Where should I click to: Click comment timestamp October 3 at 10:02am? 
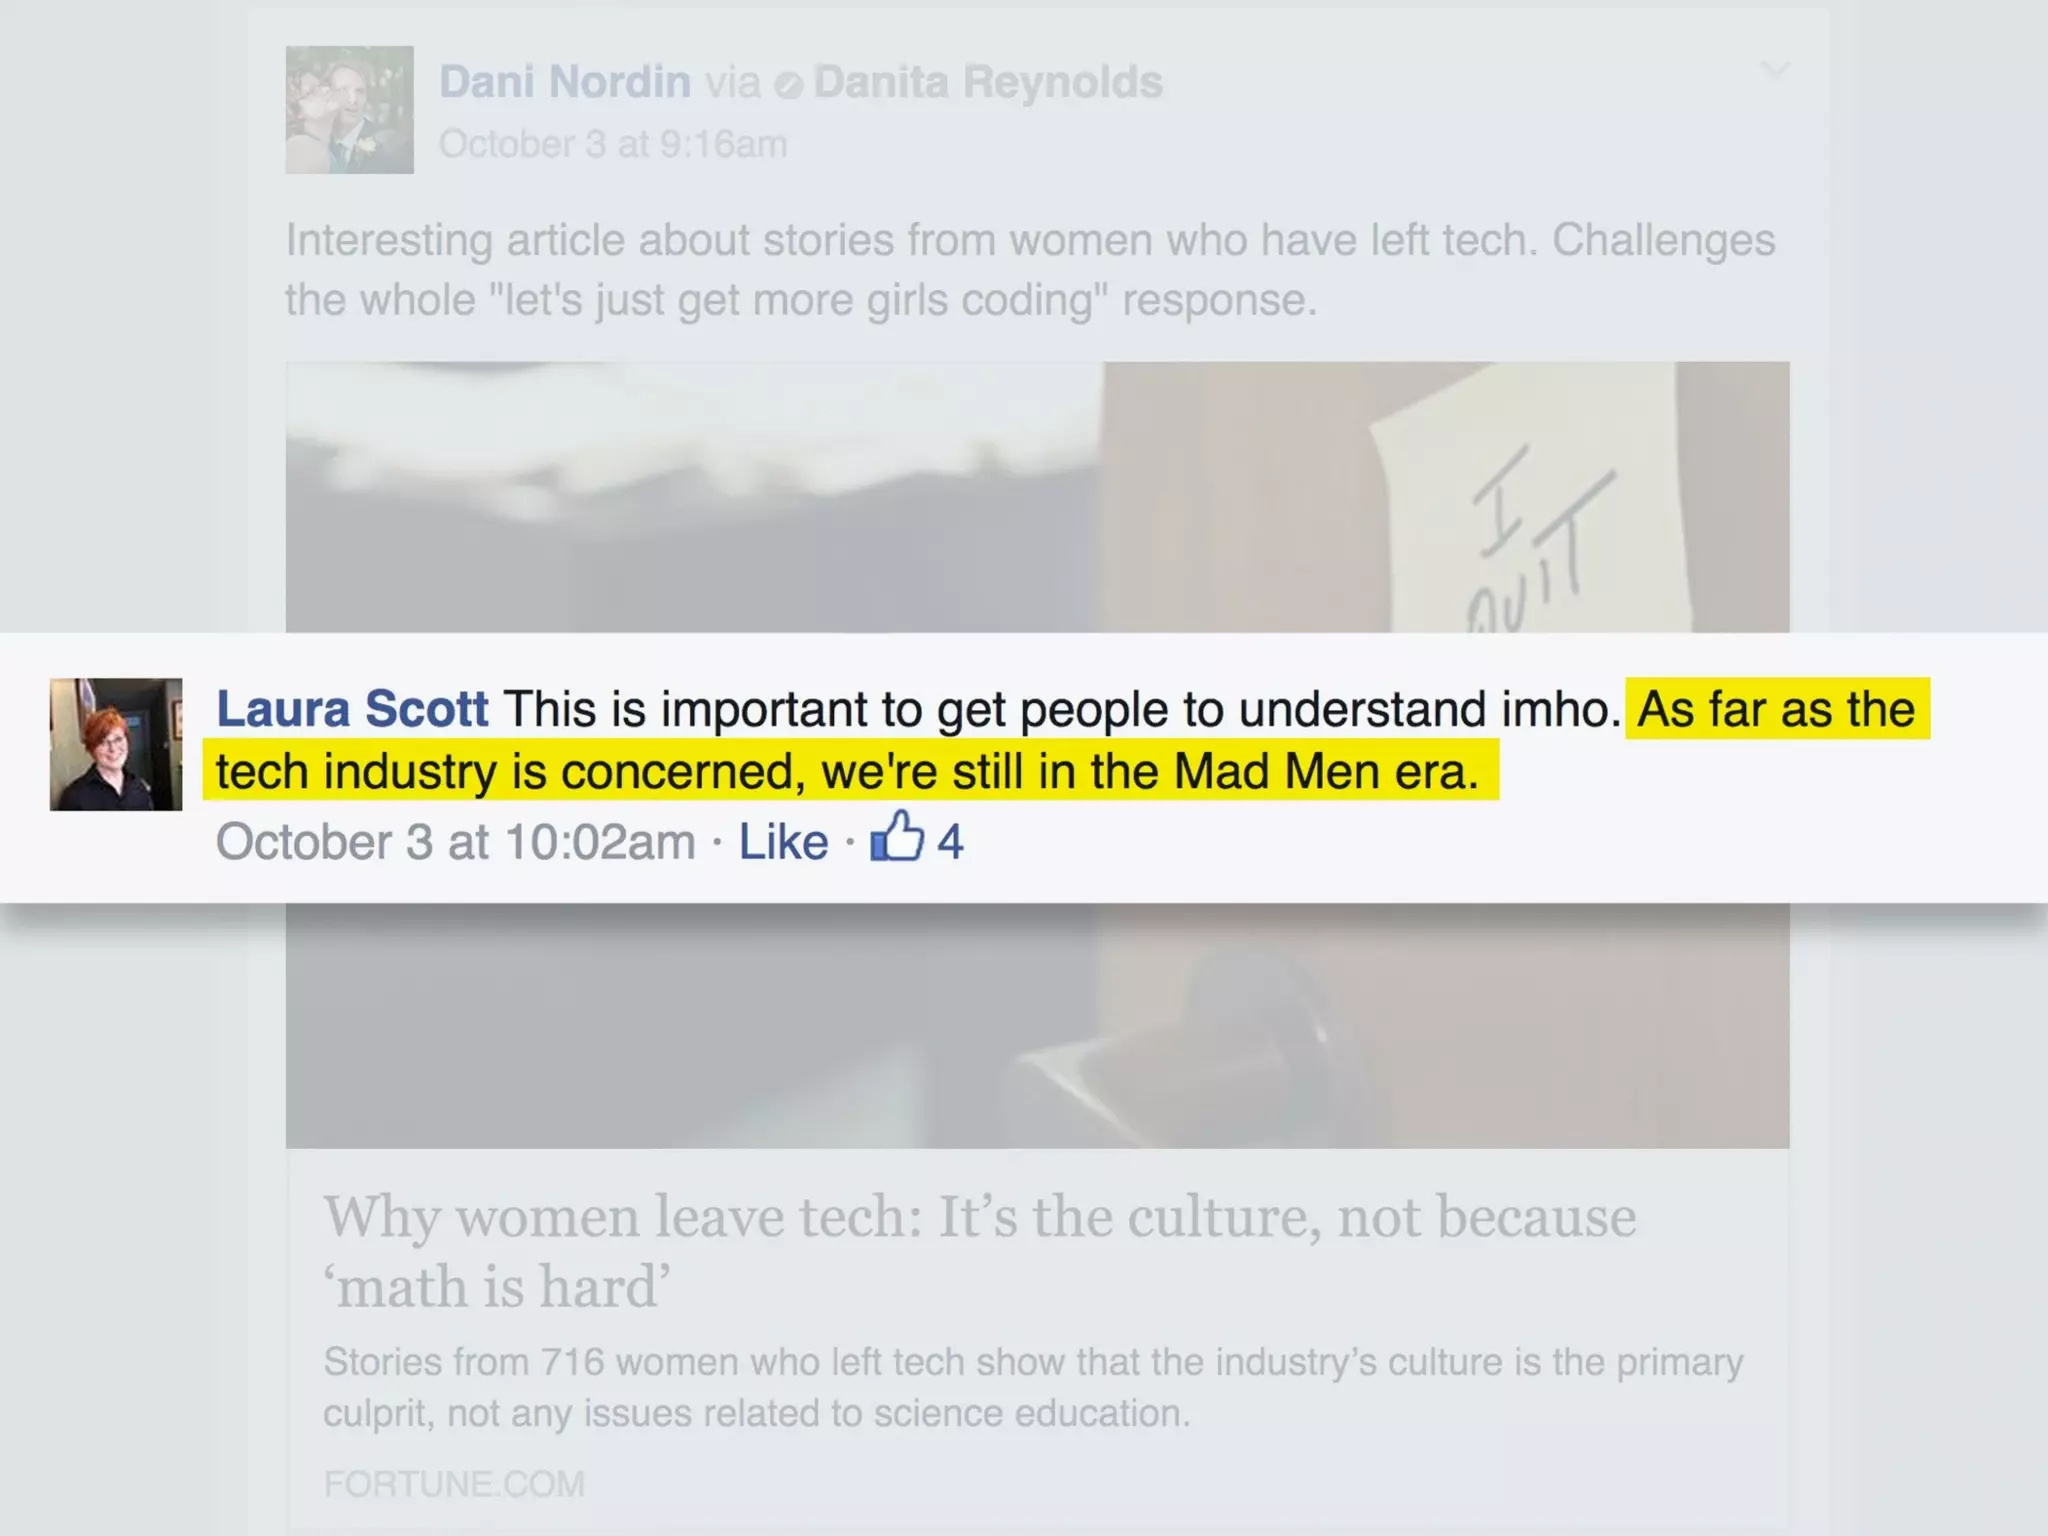coord(456,842)
